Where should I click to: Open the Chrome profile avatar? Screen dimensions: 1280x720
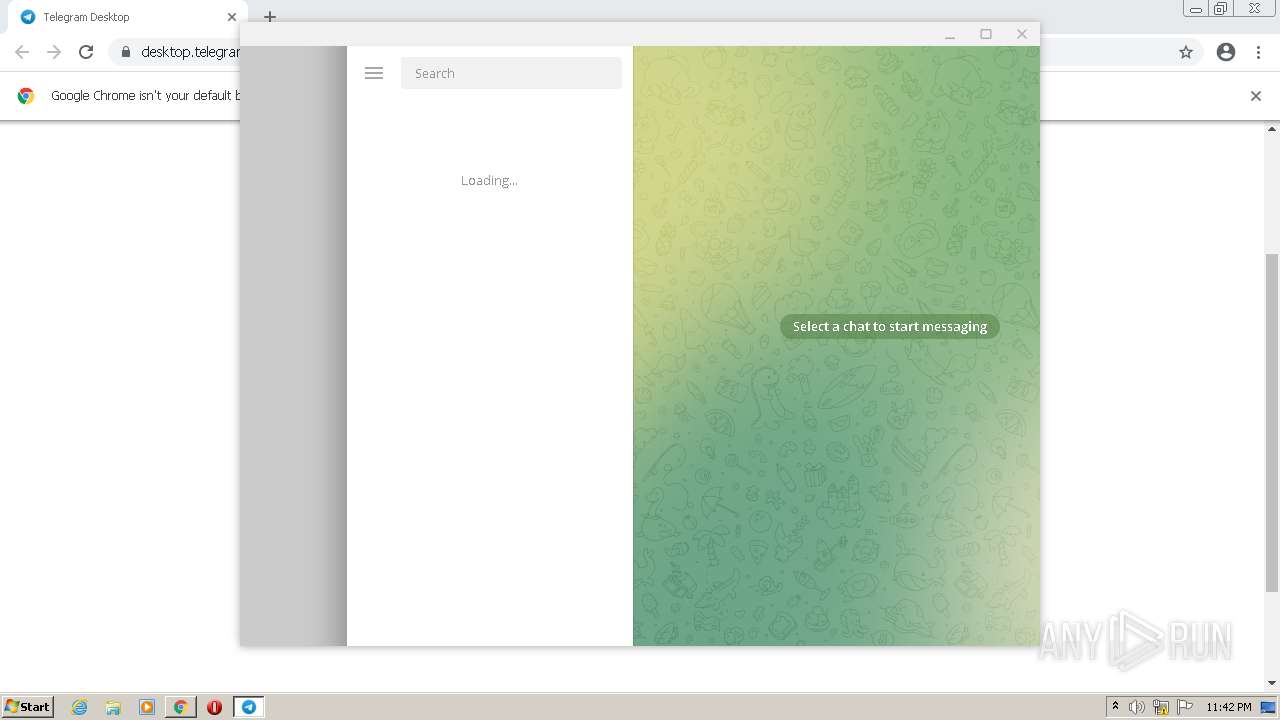click(x=1226, y=52)
